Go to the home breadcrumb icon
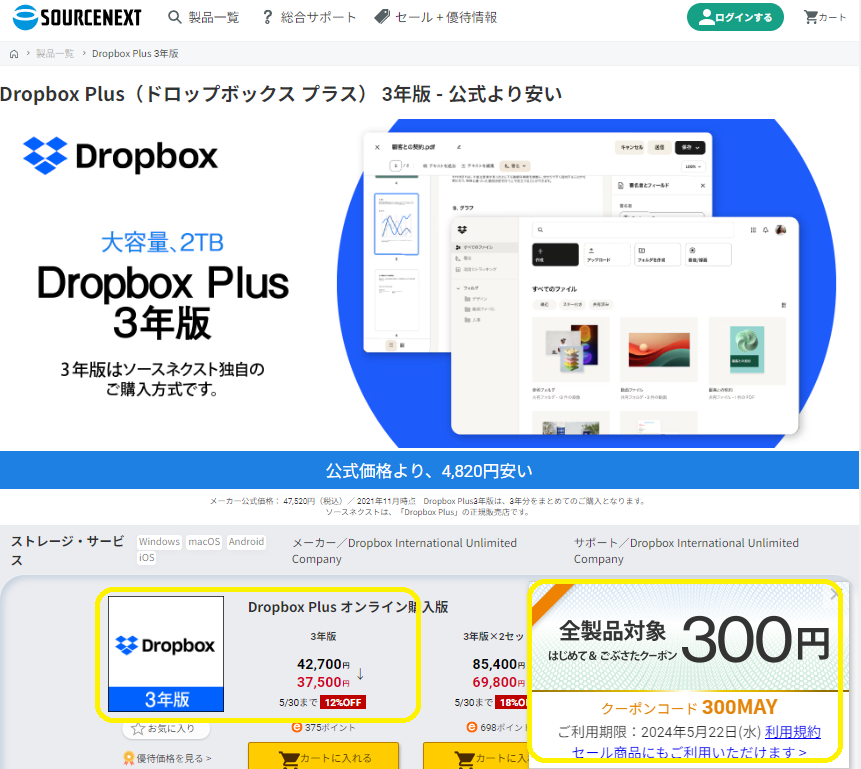 14,54
